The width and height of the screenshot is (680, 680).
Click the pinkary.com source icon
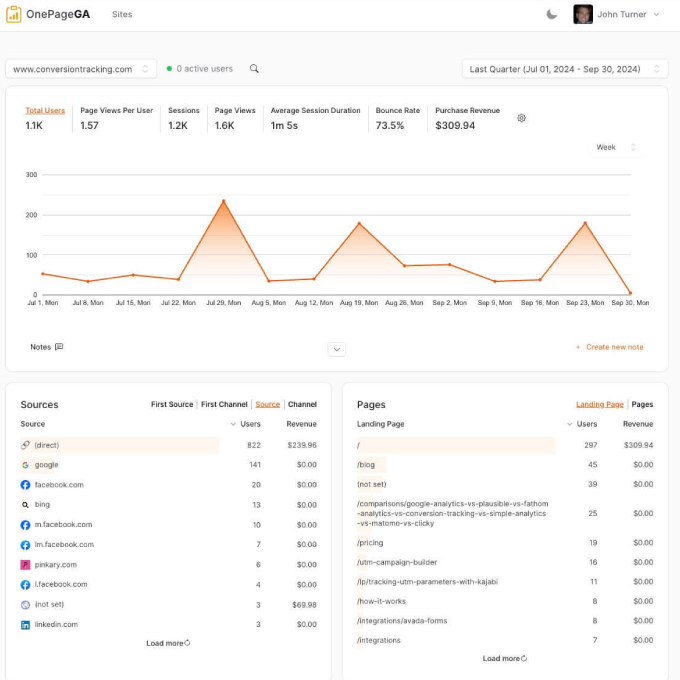[25, 565]
